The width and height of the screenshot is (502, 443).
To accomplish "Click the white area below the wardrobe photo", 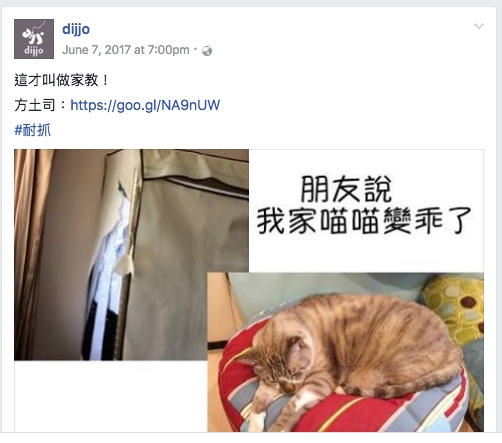I will (111, 396).
